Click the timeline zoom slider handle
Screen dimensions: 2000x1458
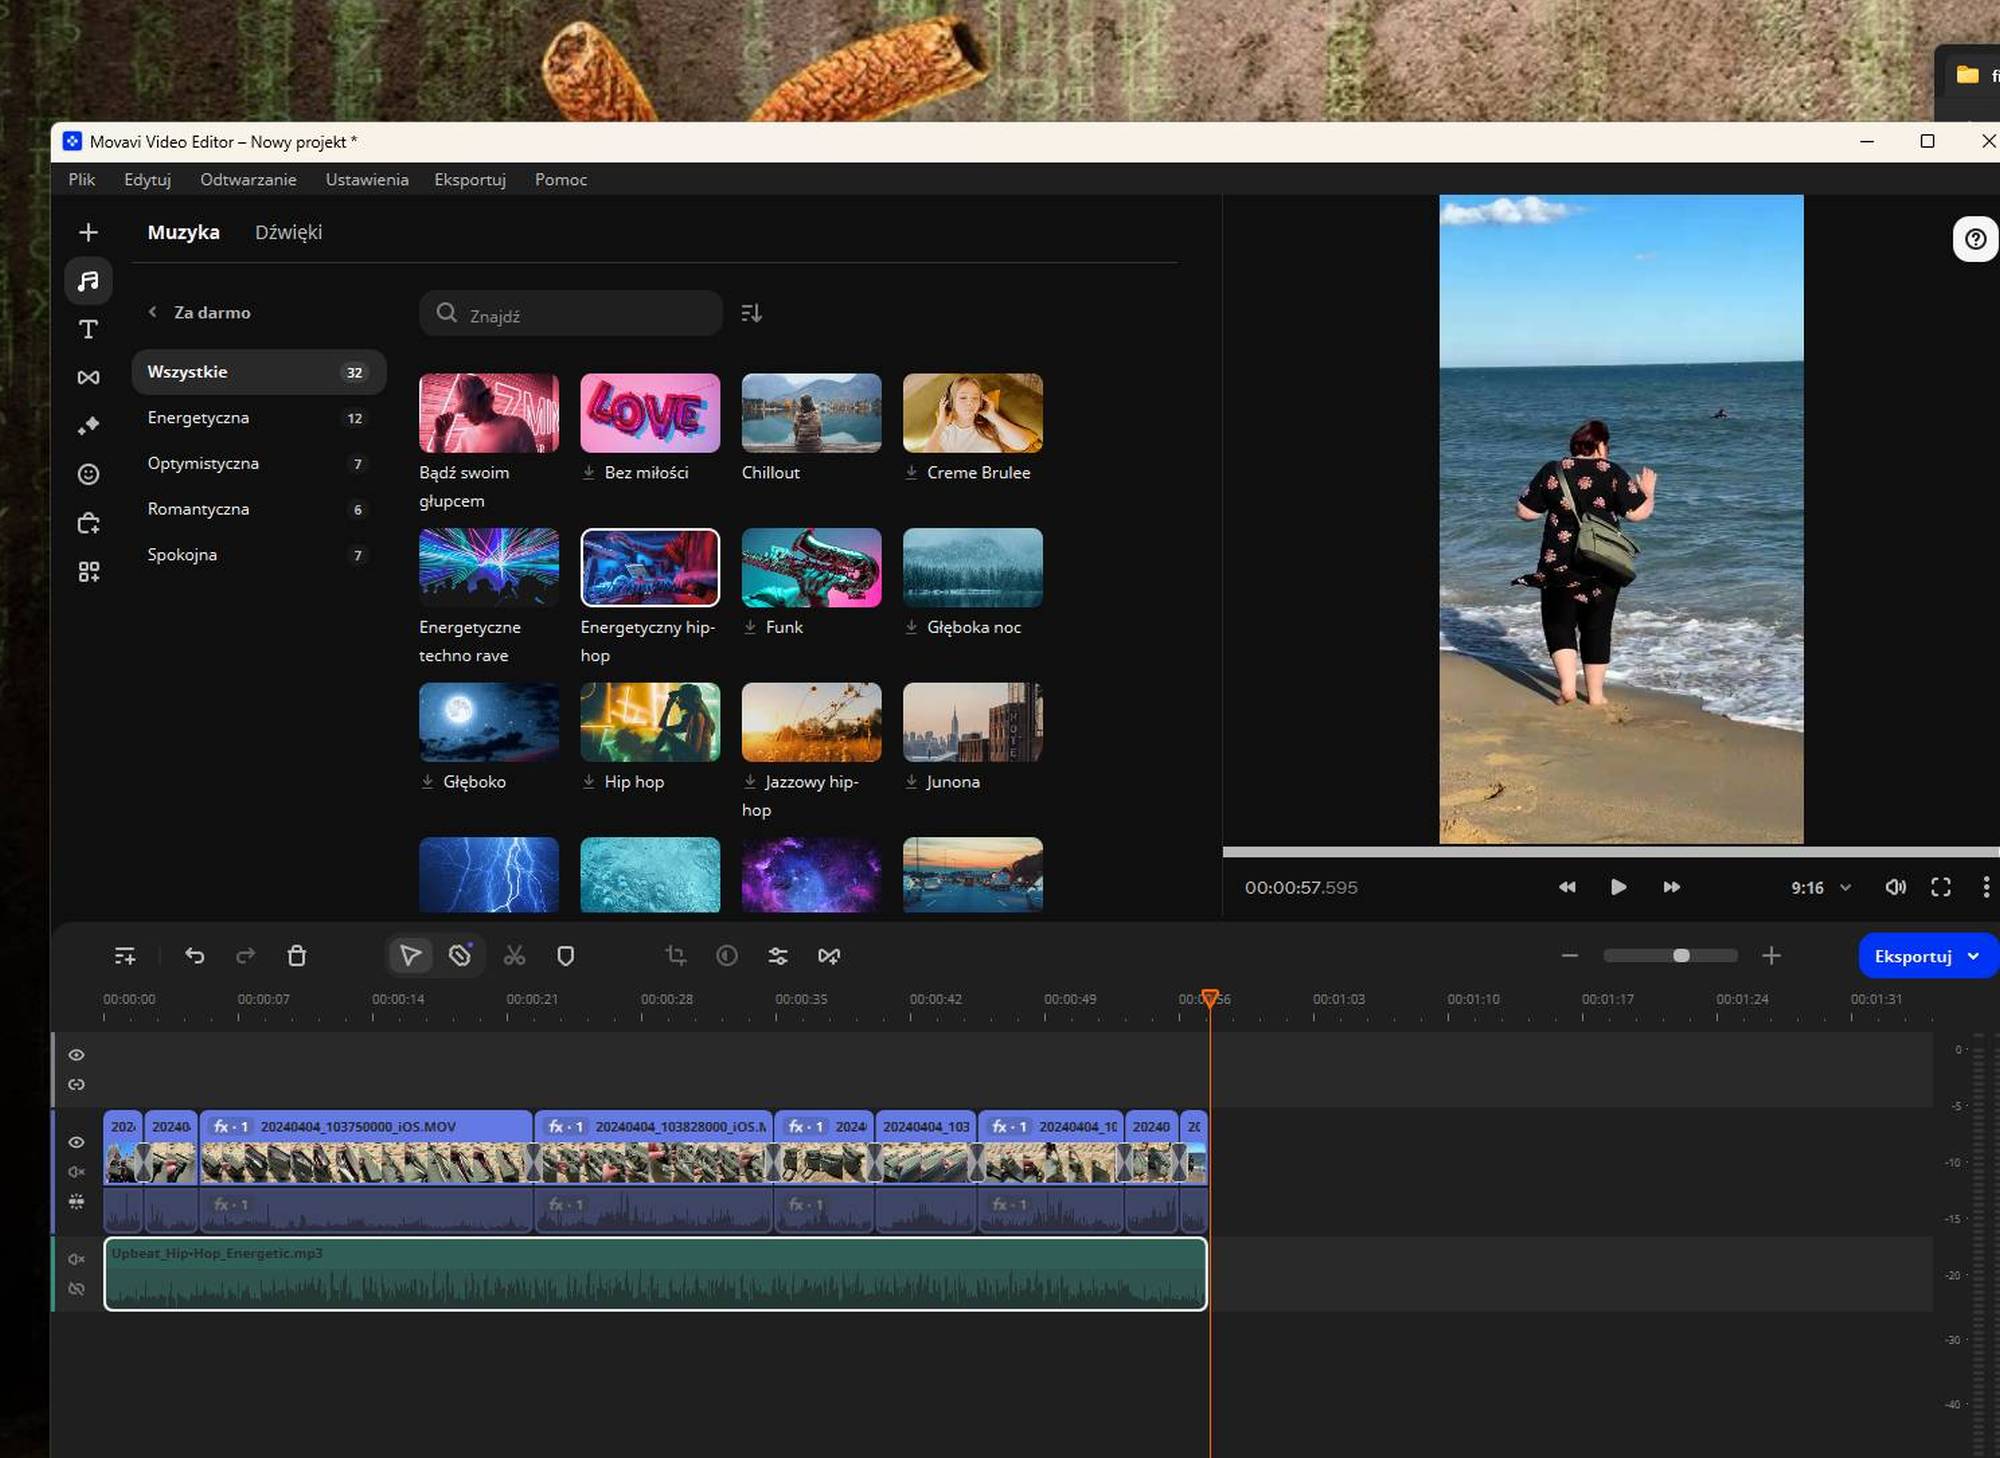pyautogui.click(x=1681, y=956)
